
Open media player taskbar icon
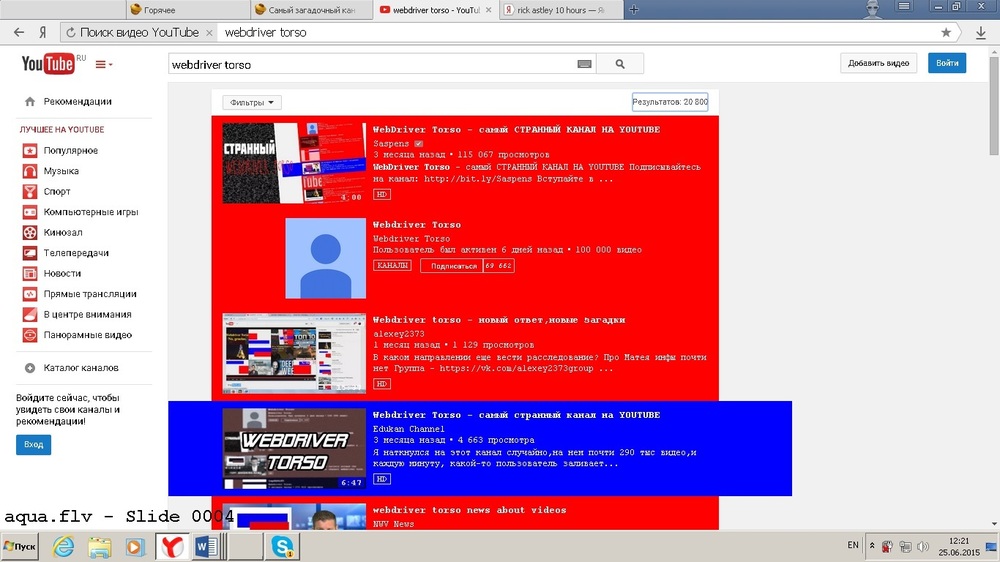coord(135,547)
